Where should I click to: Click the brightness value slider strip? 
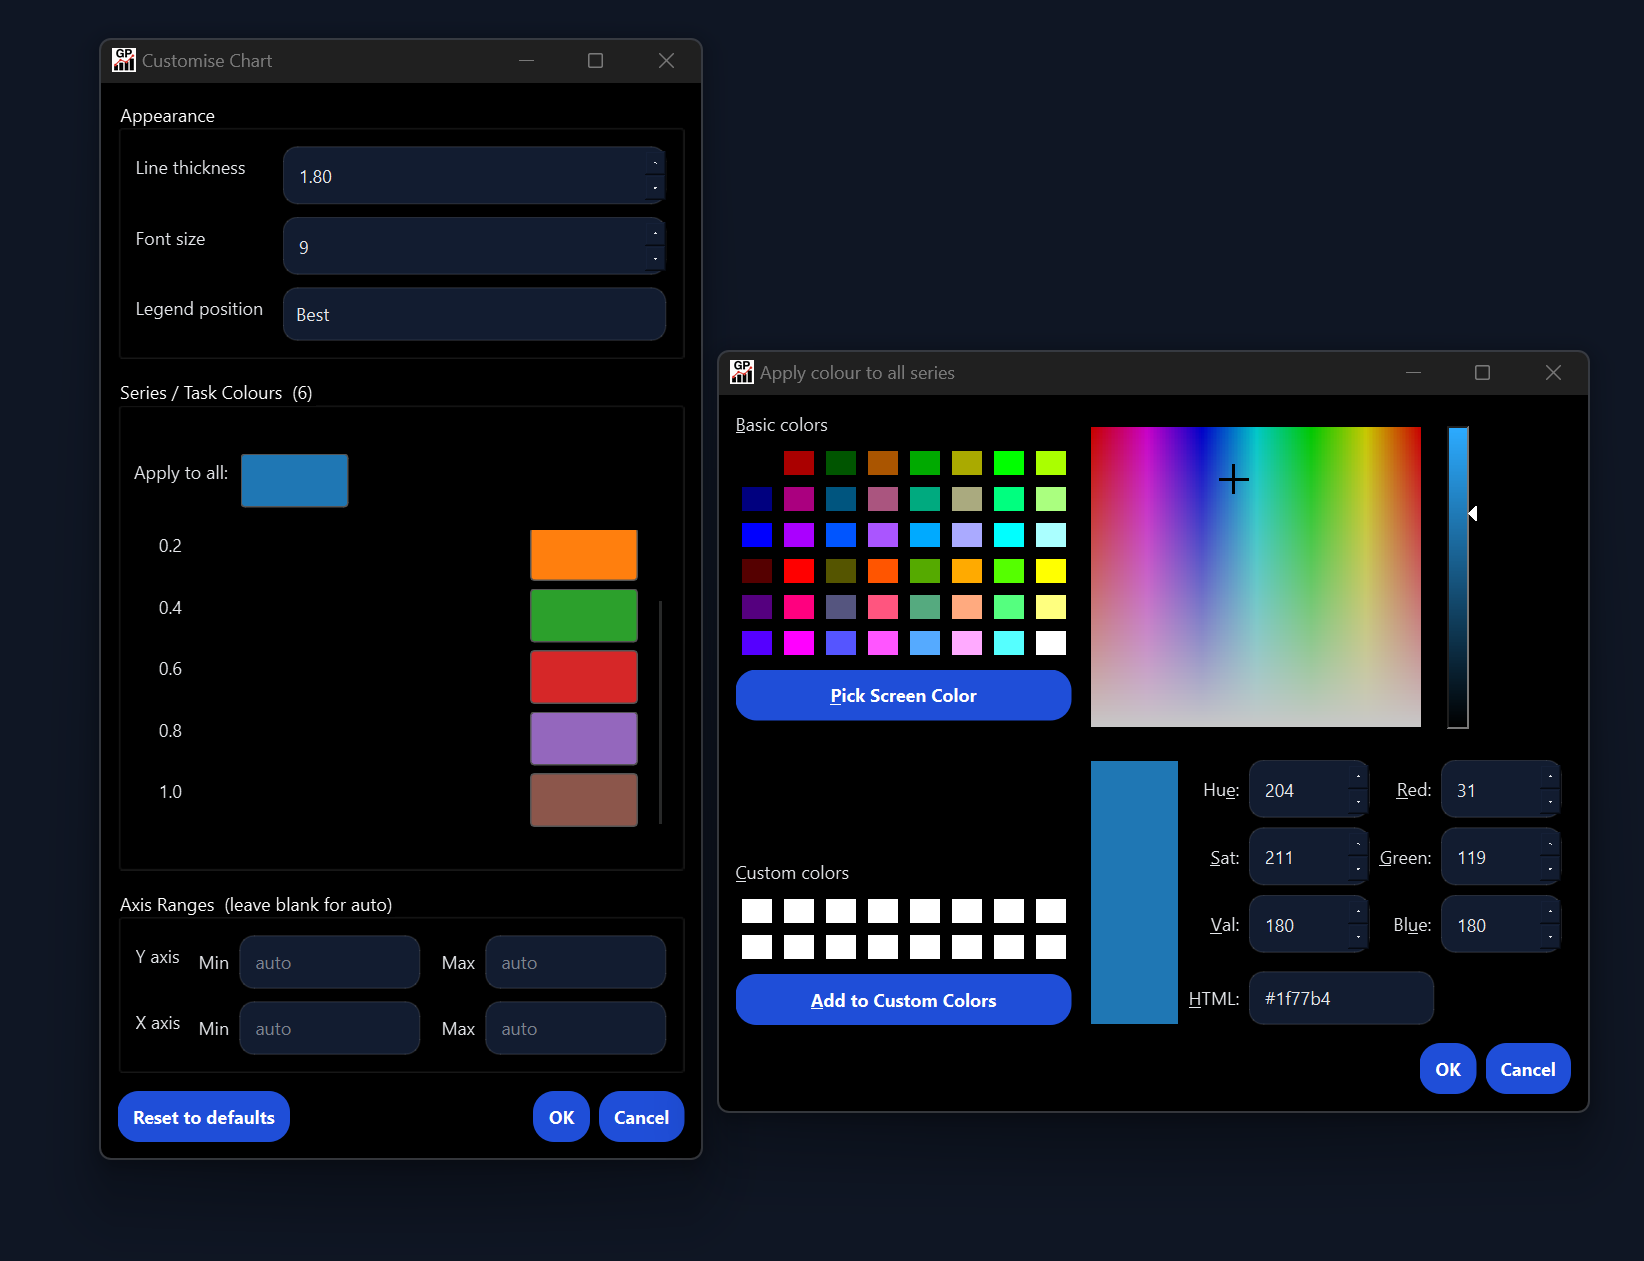tap(1458, 577)
